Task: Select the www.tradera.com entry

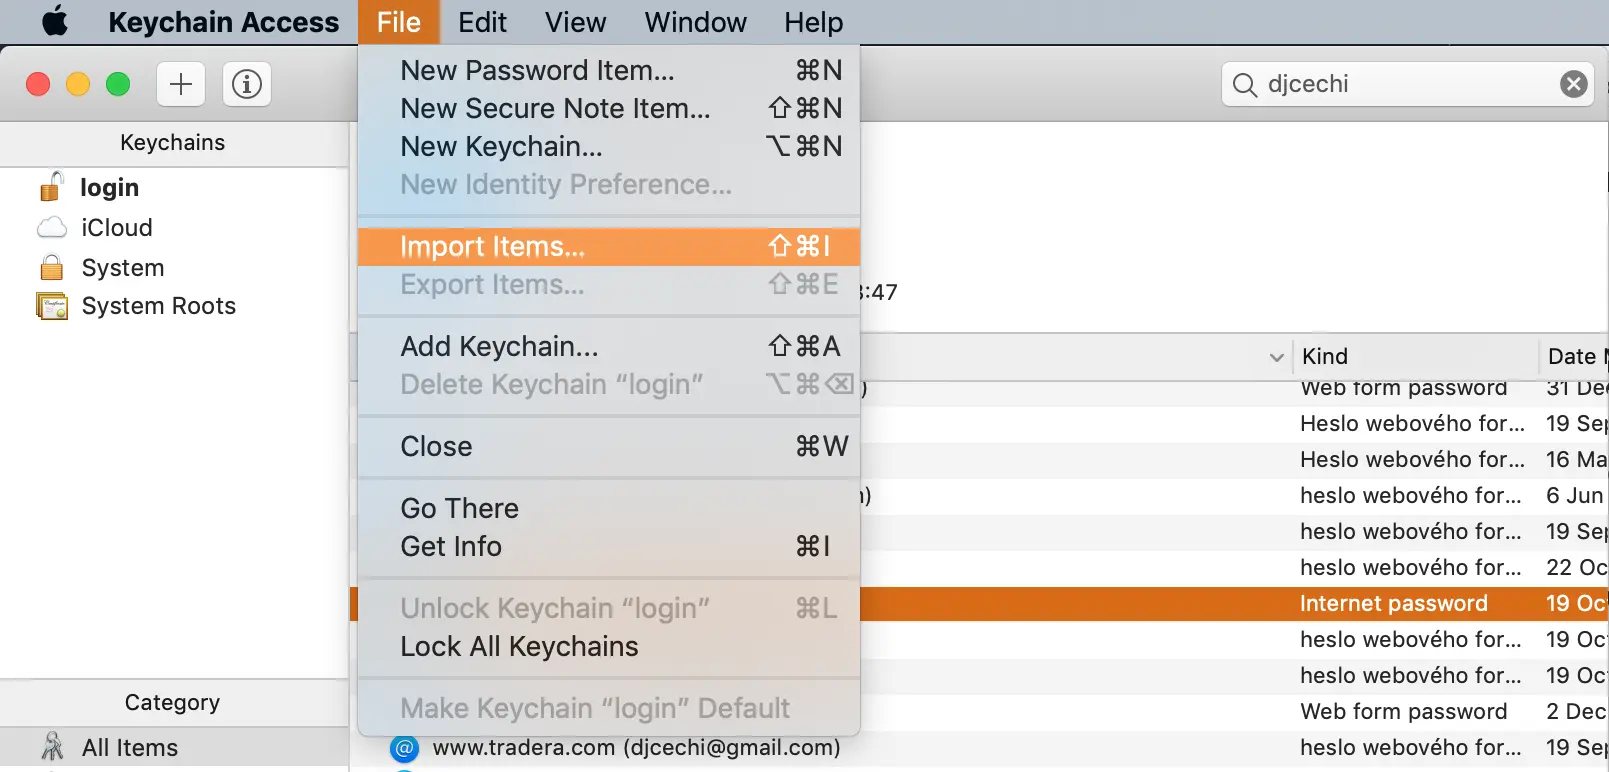Action: pyautogui.click(x=636, y=748)
